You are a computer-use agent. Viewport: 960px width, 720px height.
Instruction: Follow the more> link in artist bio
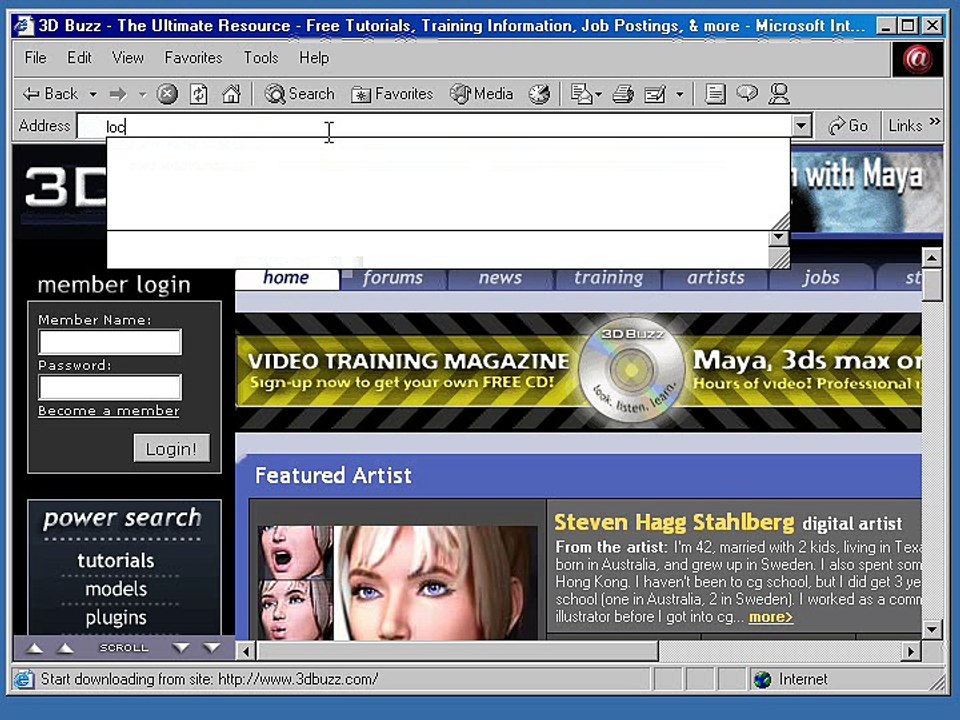pos(771,617)
